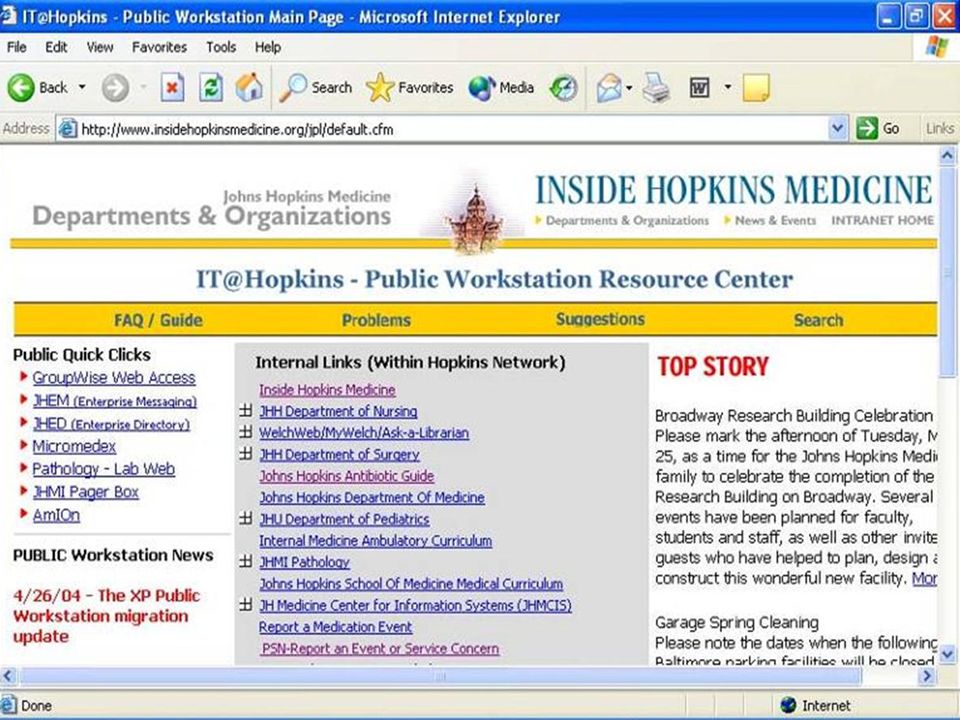Open the AmIOn link
The height and width of the screenshot is (720, 960).
pyautogui.click(x=56, y=515)
